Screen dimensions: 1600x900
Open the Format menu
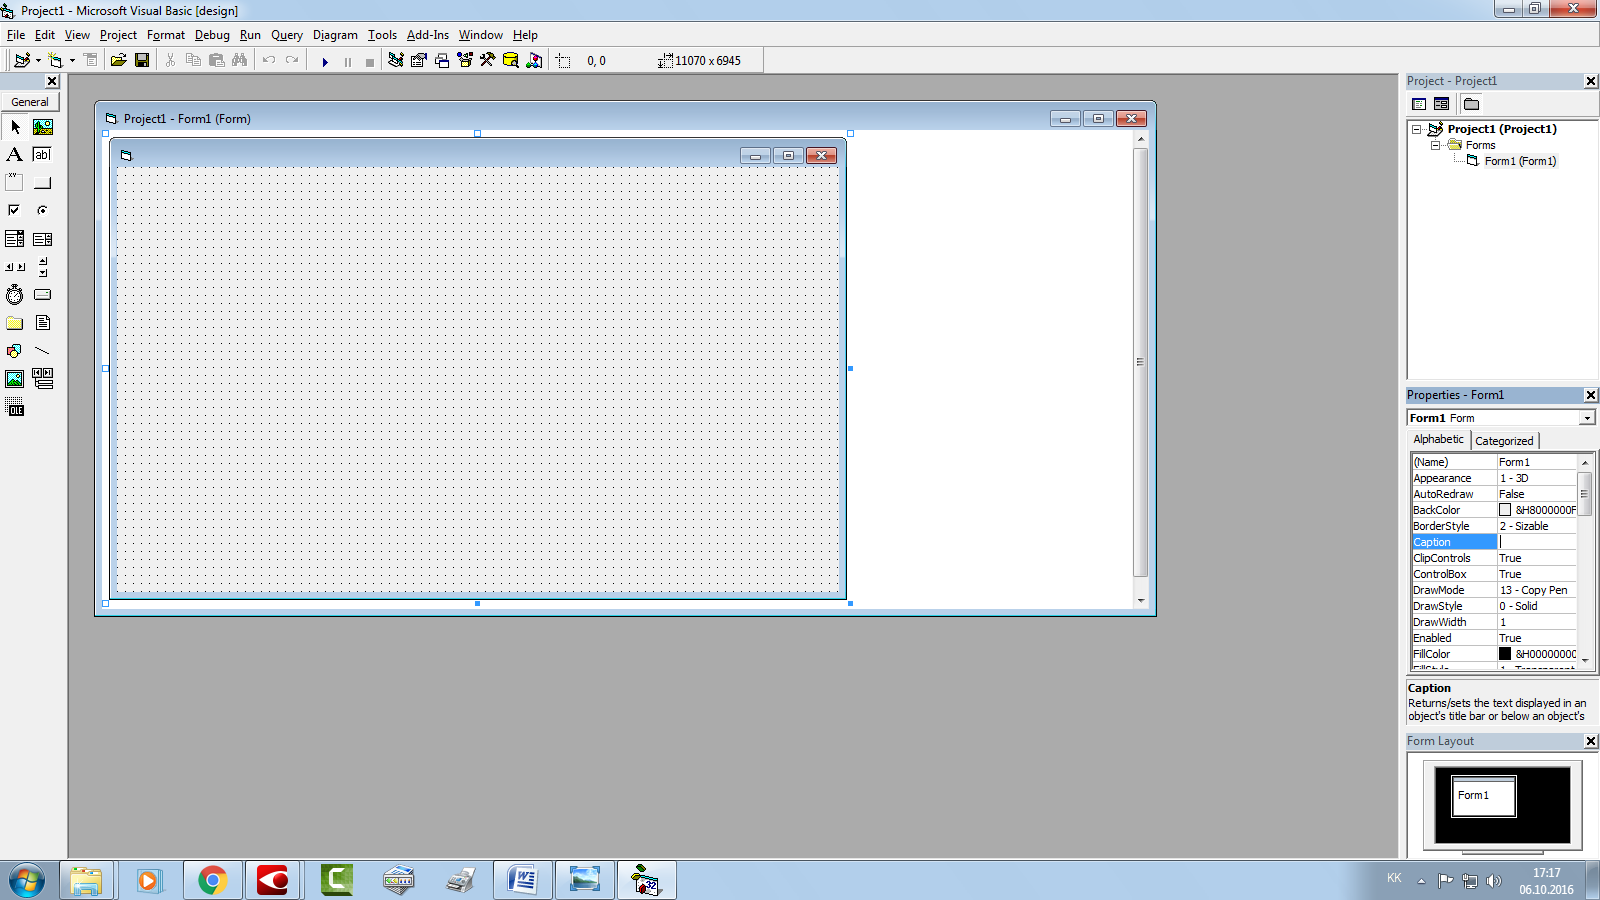(x=166, y=35)
